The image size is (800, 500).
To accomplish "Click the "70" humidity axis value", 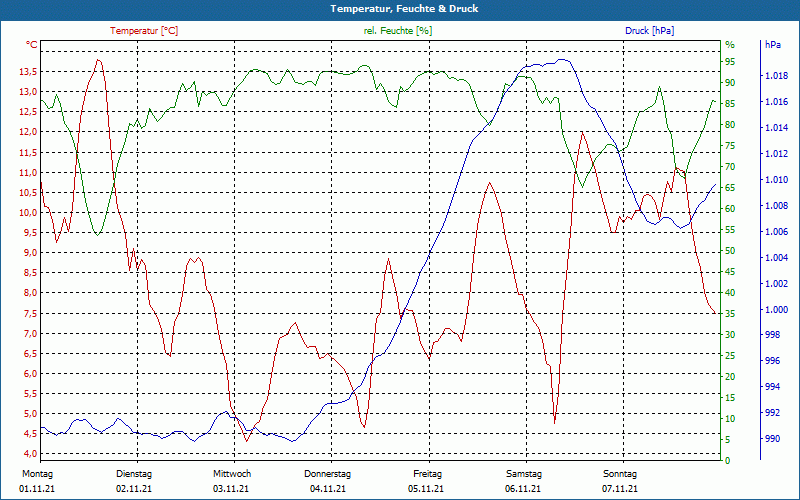I will pyautogui.click(x=730, y=167).
